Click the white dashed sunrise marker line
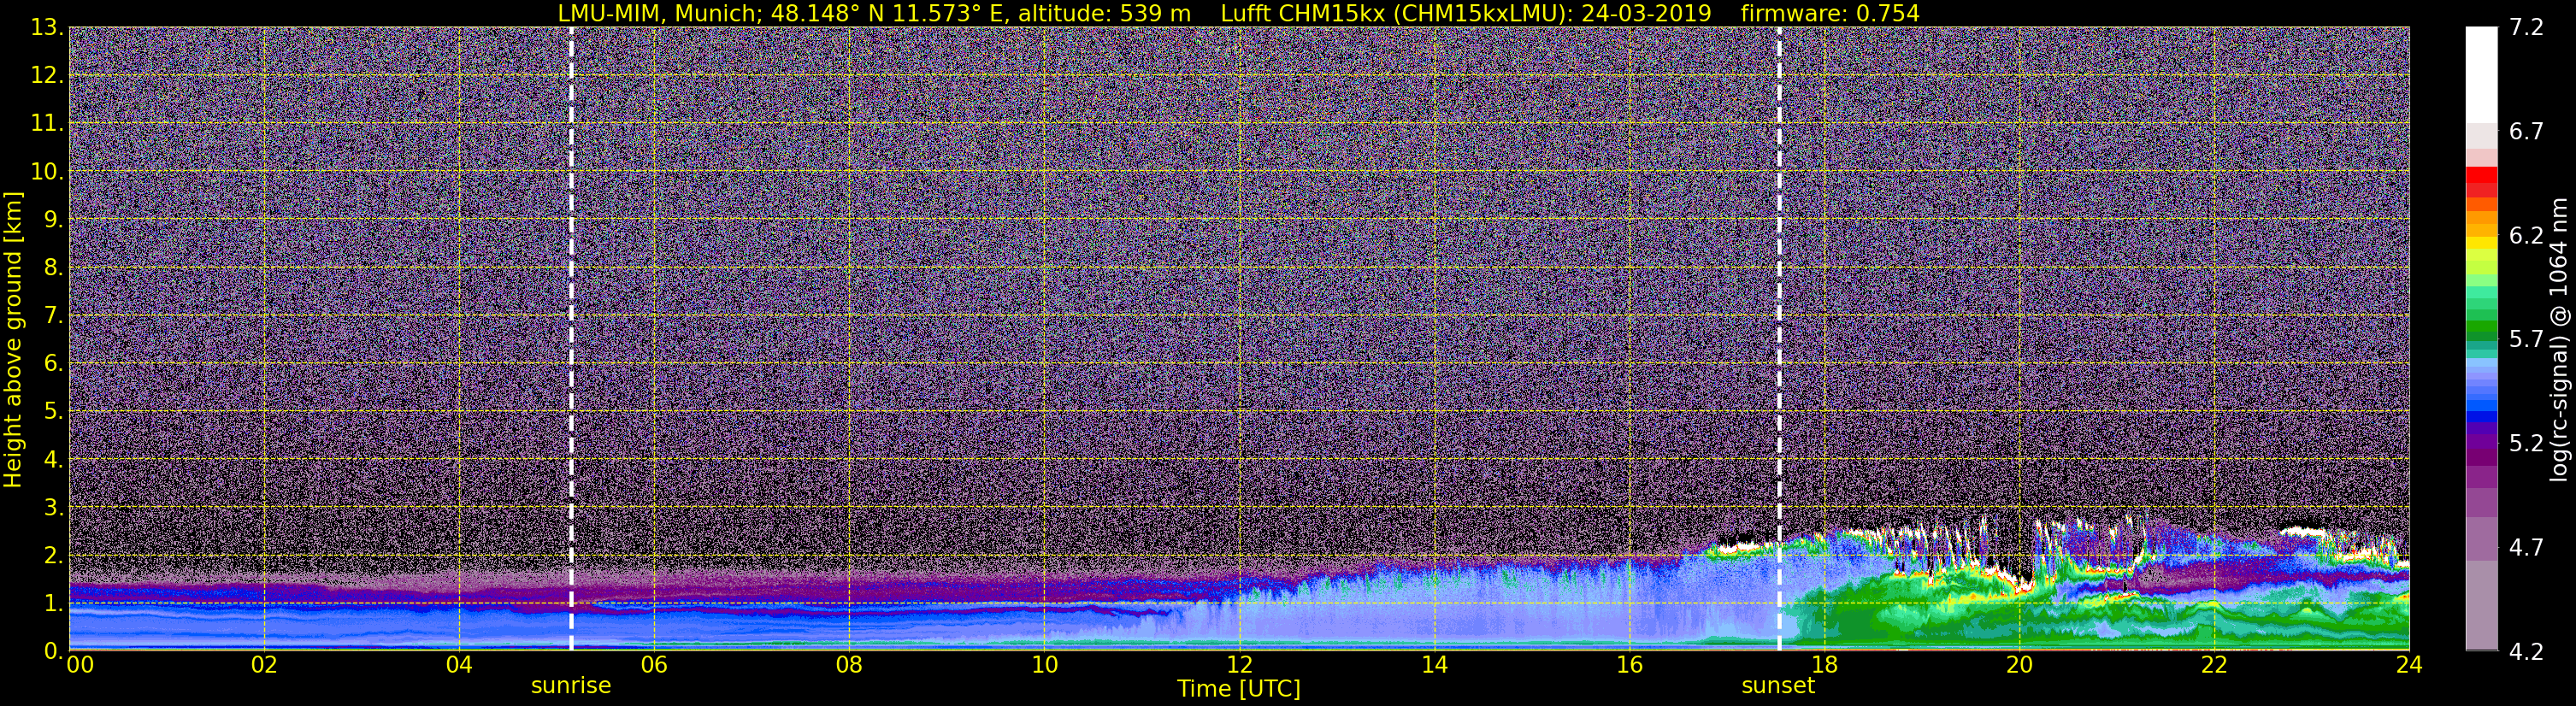Viewport: 2576px width, 706px height. [x=571, y=339]
